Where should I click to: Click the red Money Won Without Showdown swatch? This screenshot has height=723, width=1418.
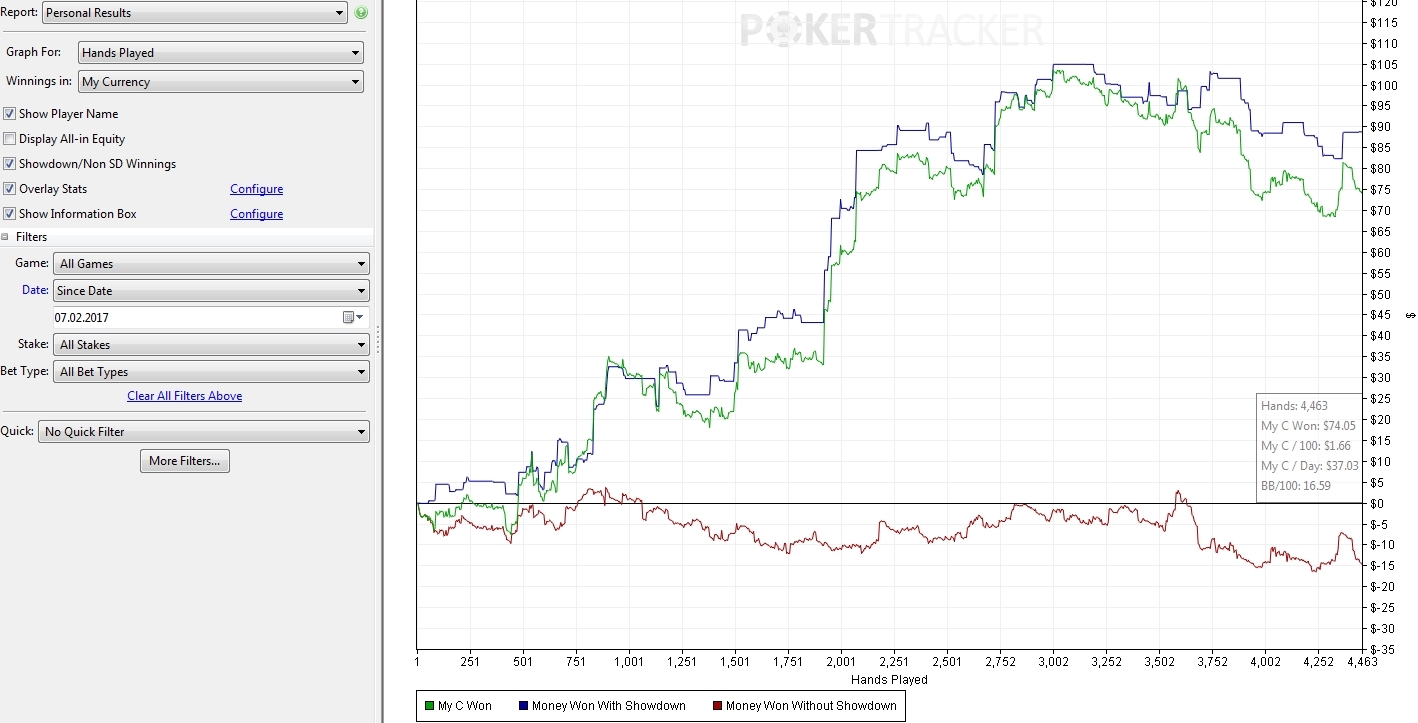(716, 706)
